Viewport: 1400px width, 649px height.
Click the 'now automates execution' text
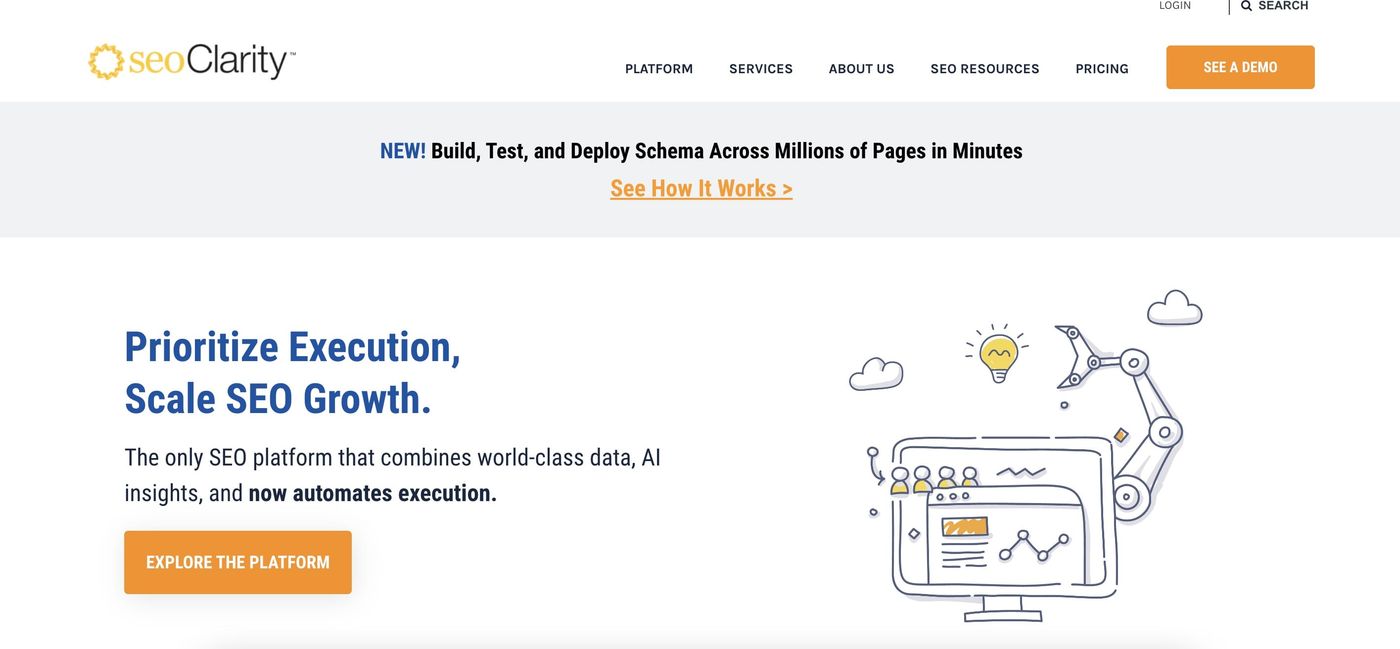pyautogui.click(x=373, y=493)
